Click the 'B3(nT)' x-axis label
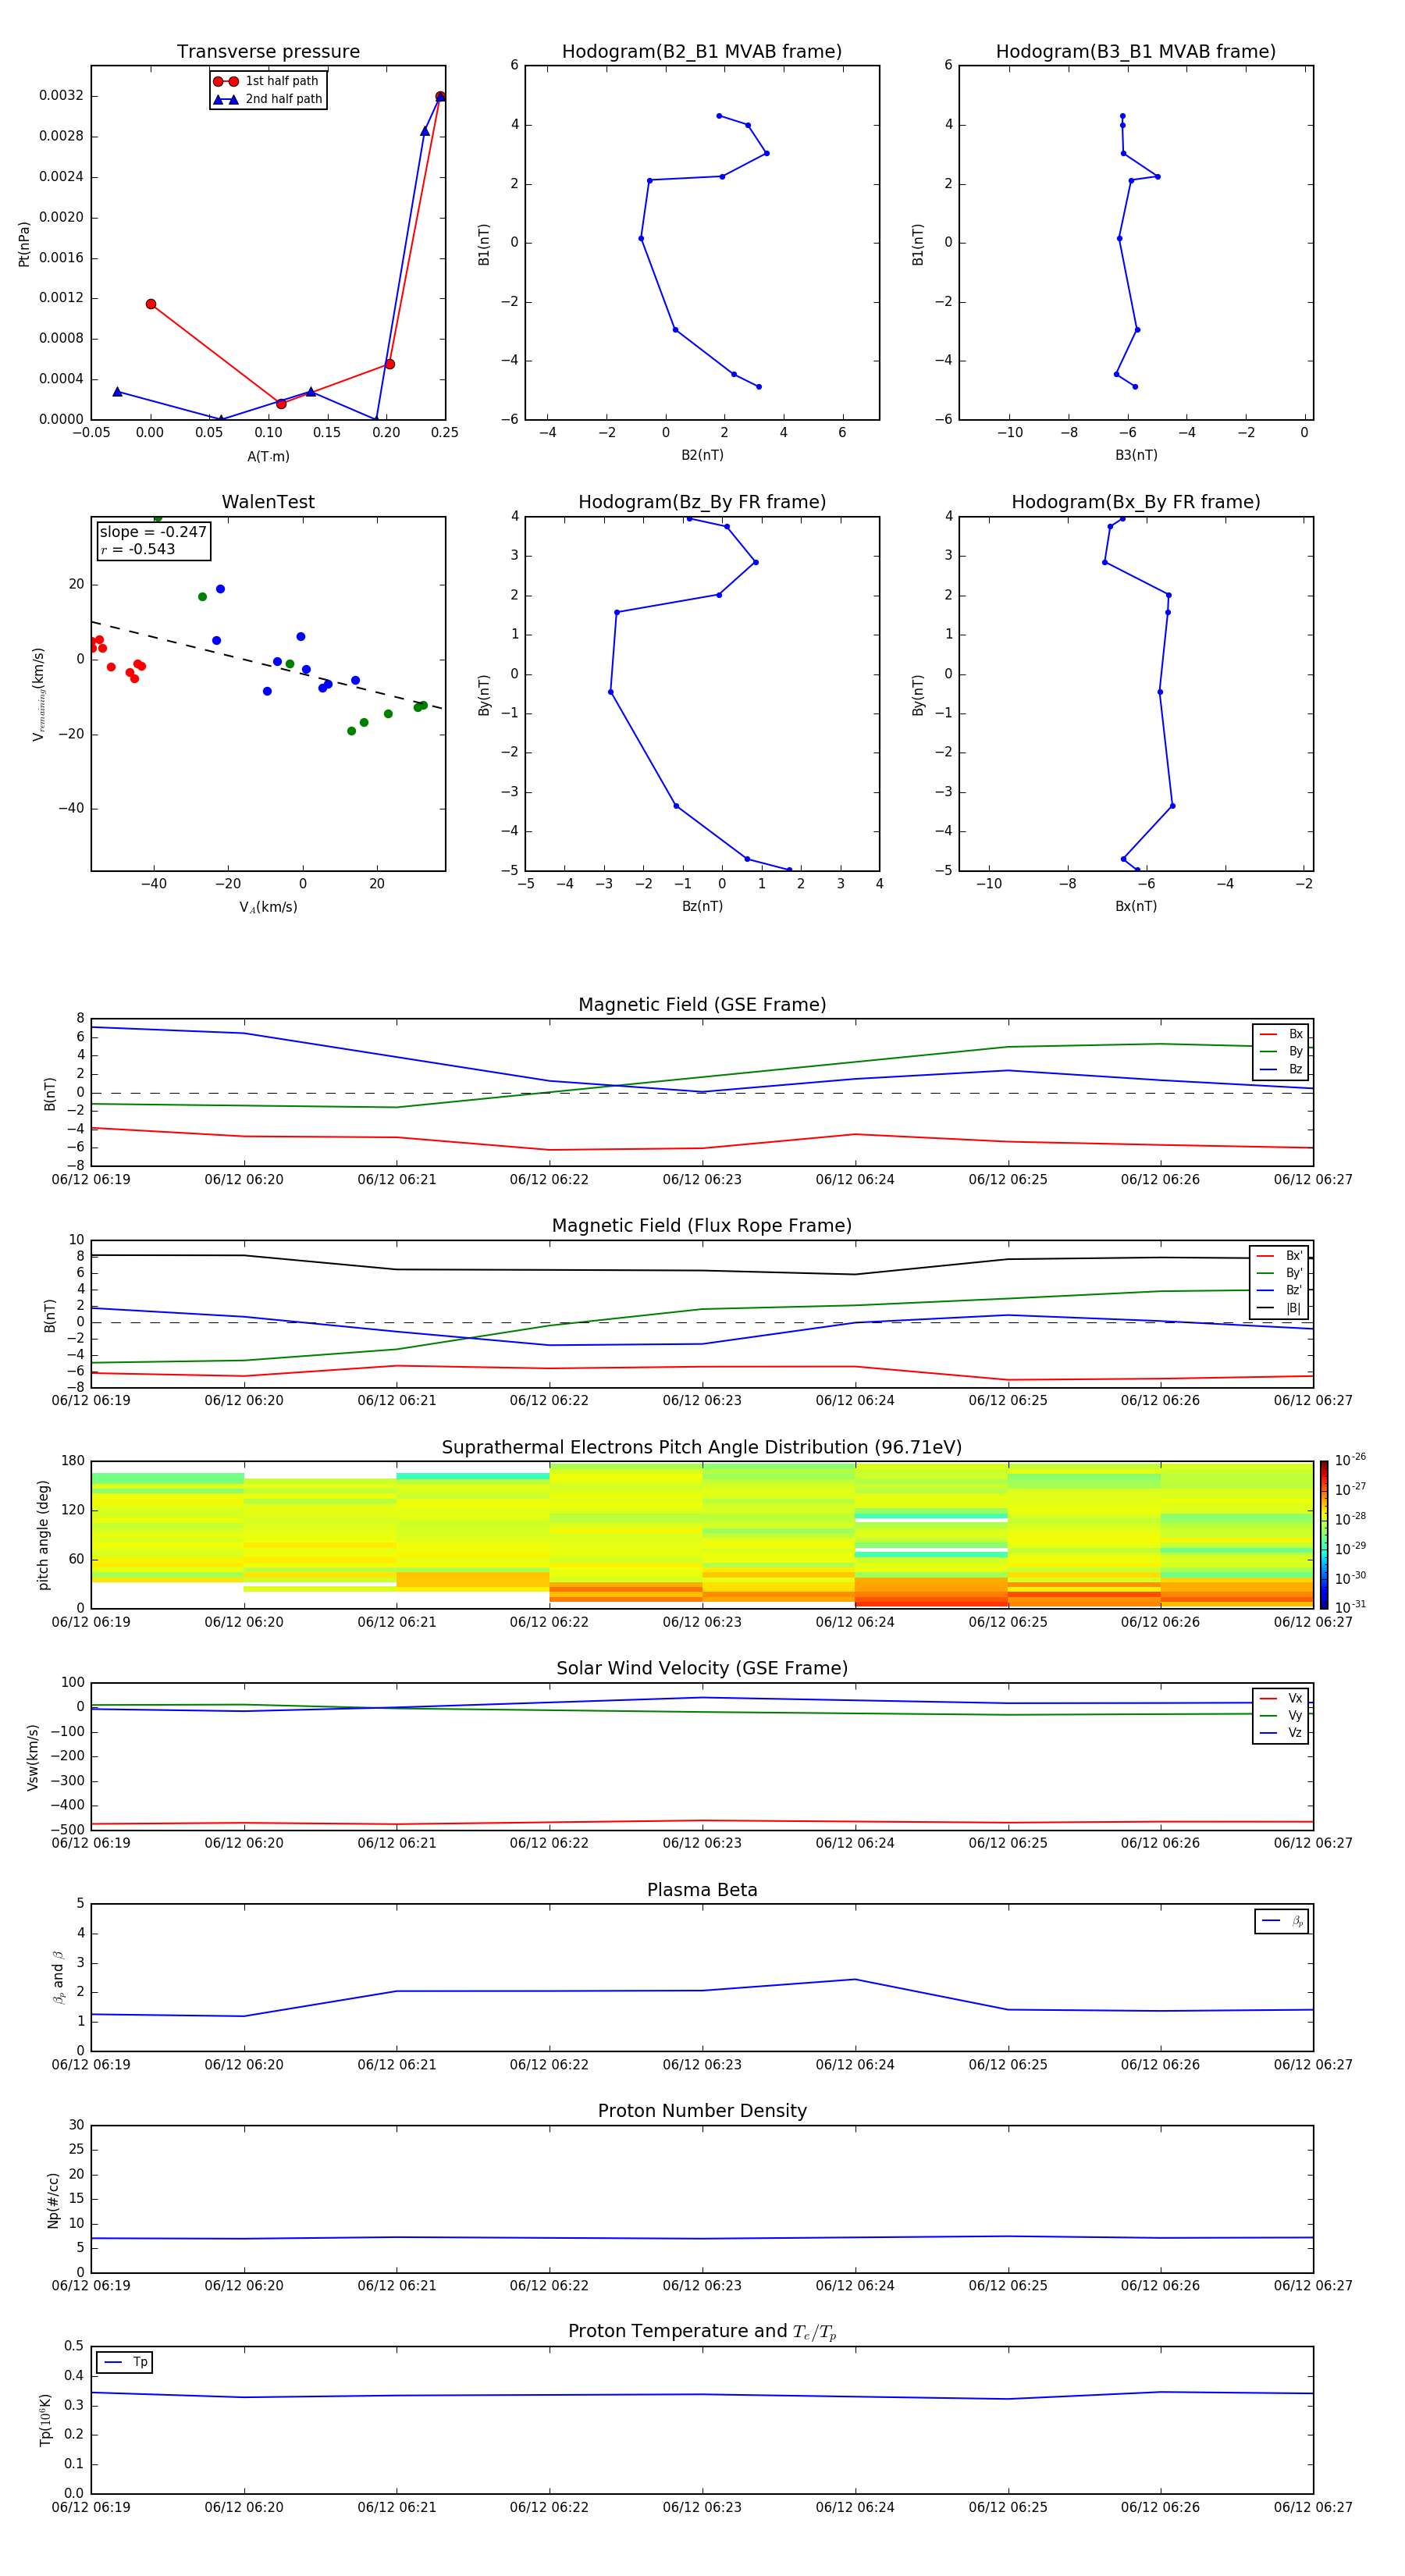The image size is (1405, 2576). pyautogui.click(x=1136, y=455)
